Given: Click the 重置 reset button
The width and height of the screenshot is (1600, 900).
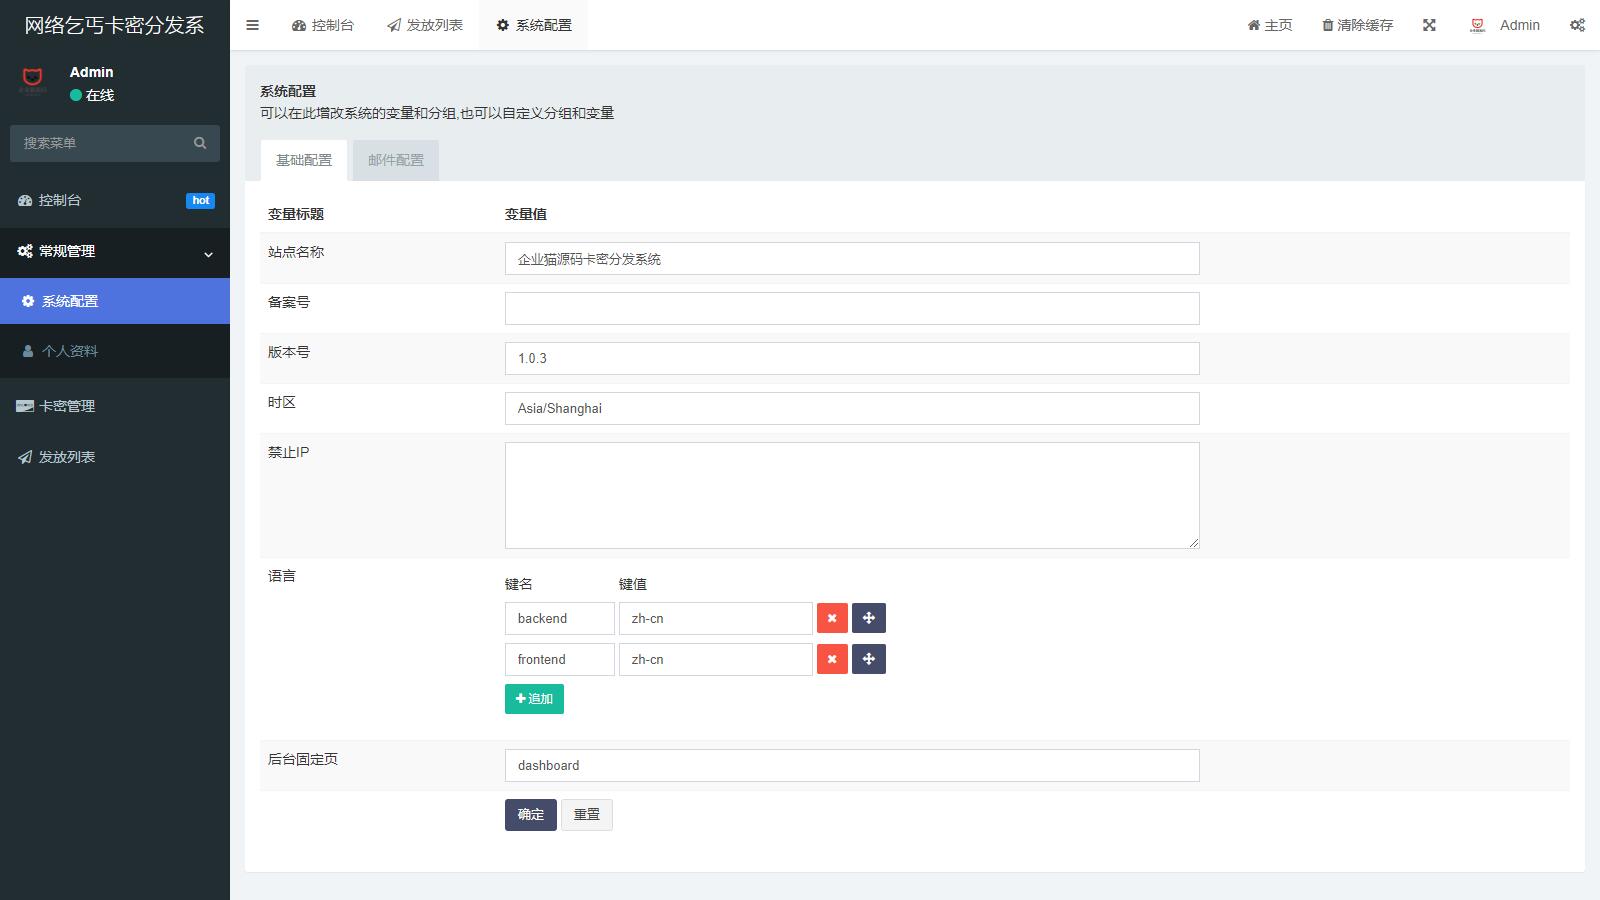Looking at the screenshot, I should pyautogui.click(x=586, y=815).
